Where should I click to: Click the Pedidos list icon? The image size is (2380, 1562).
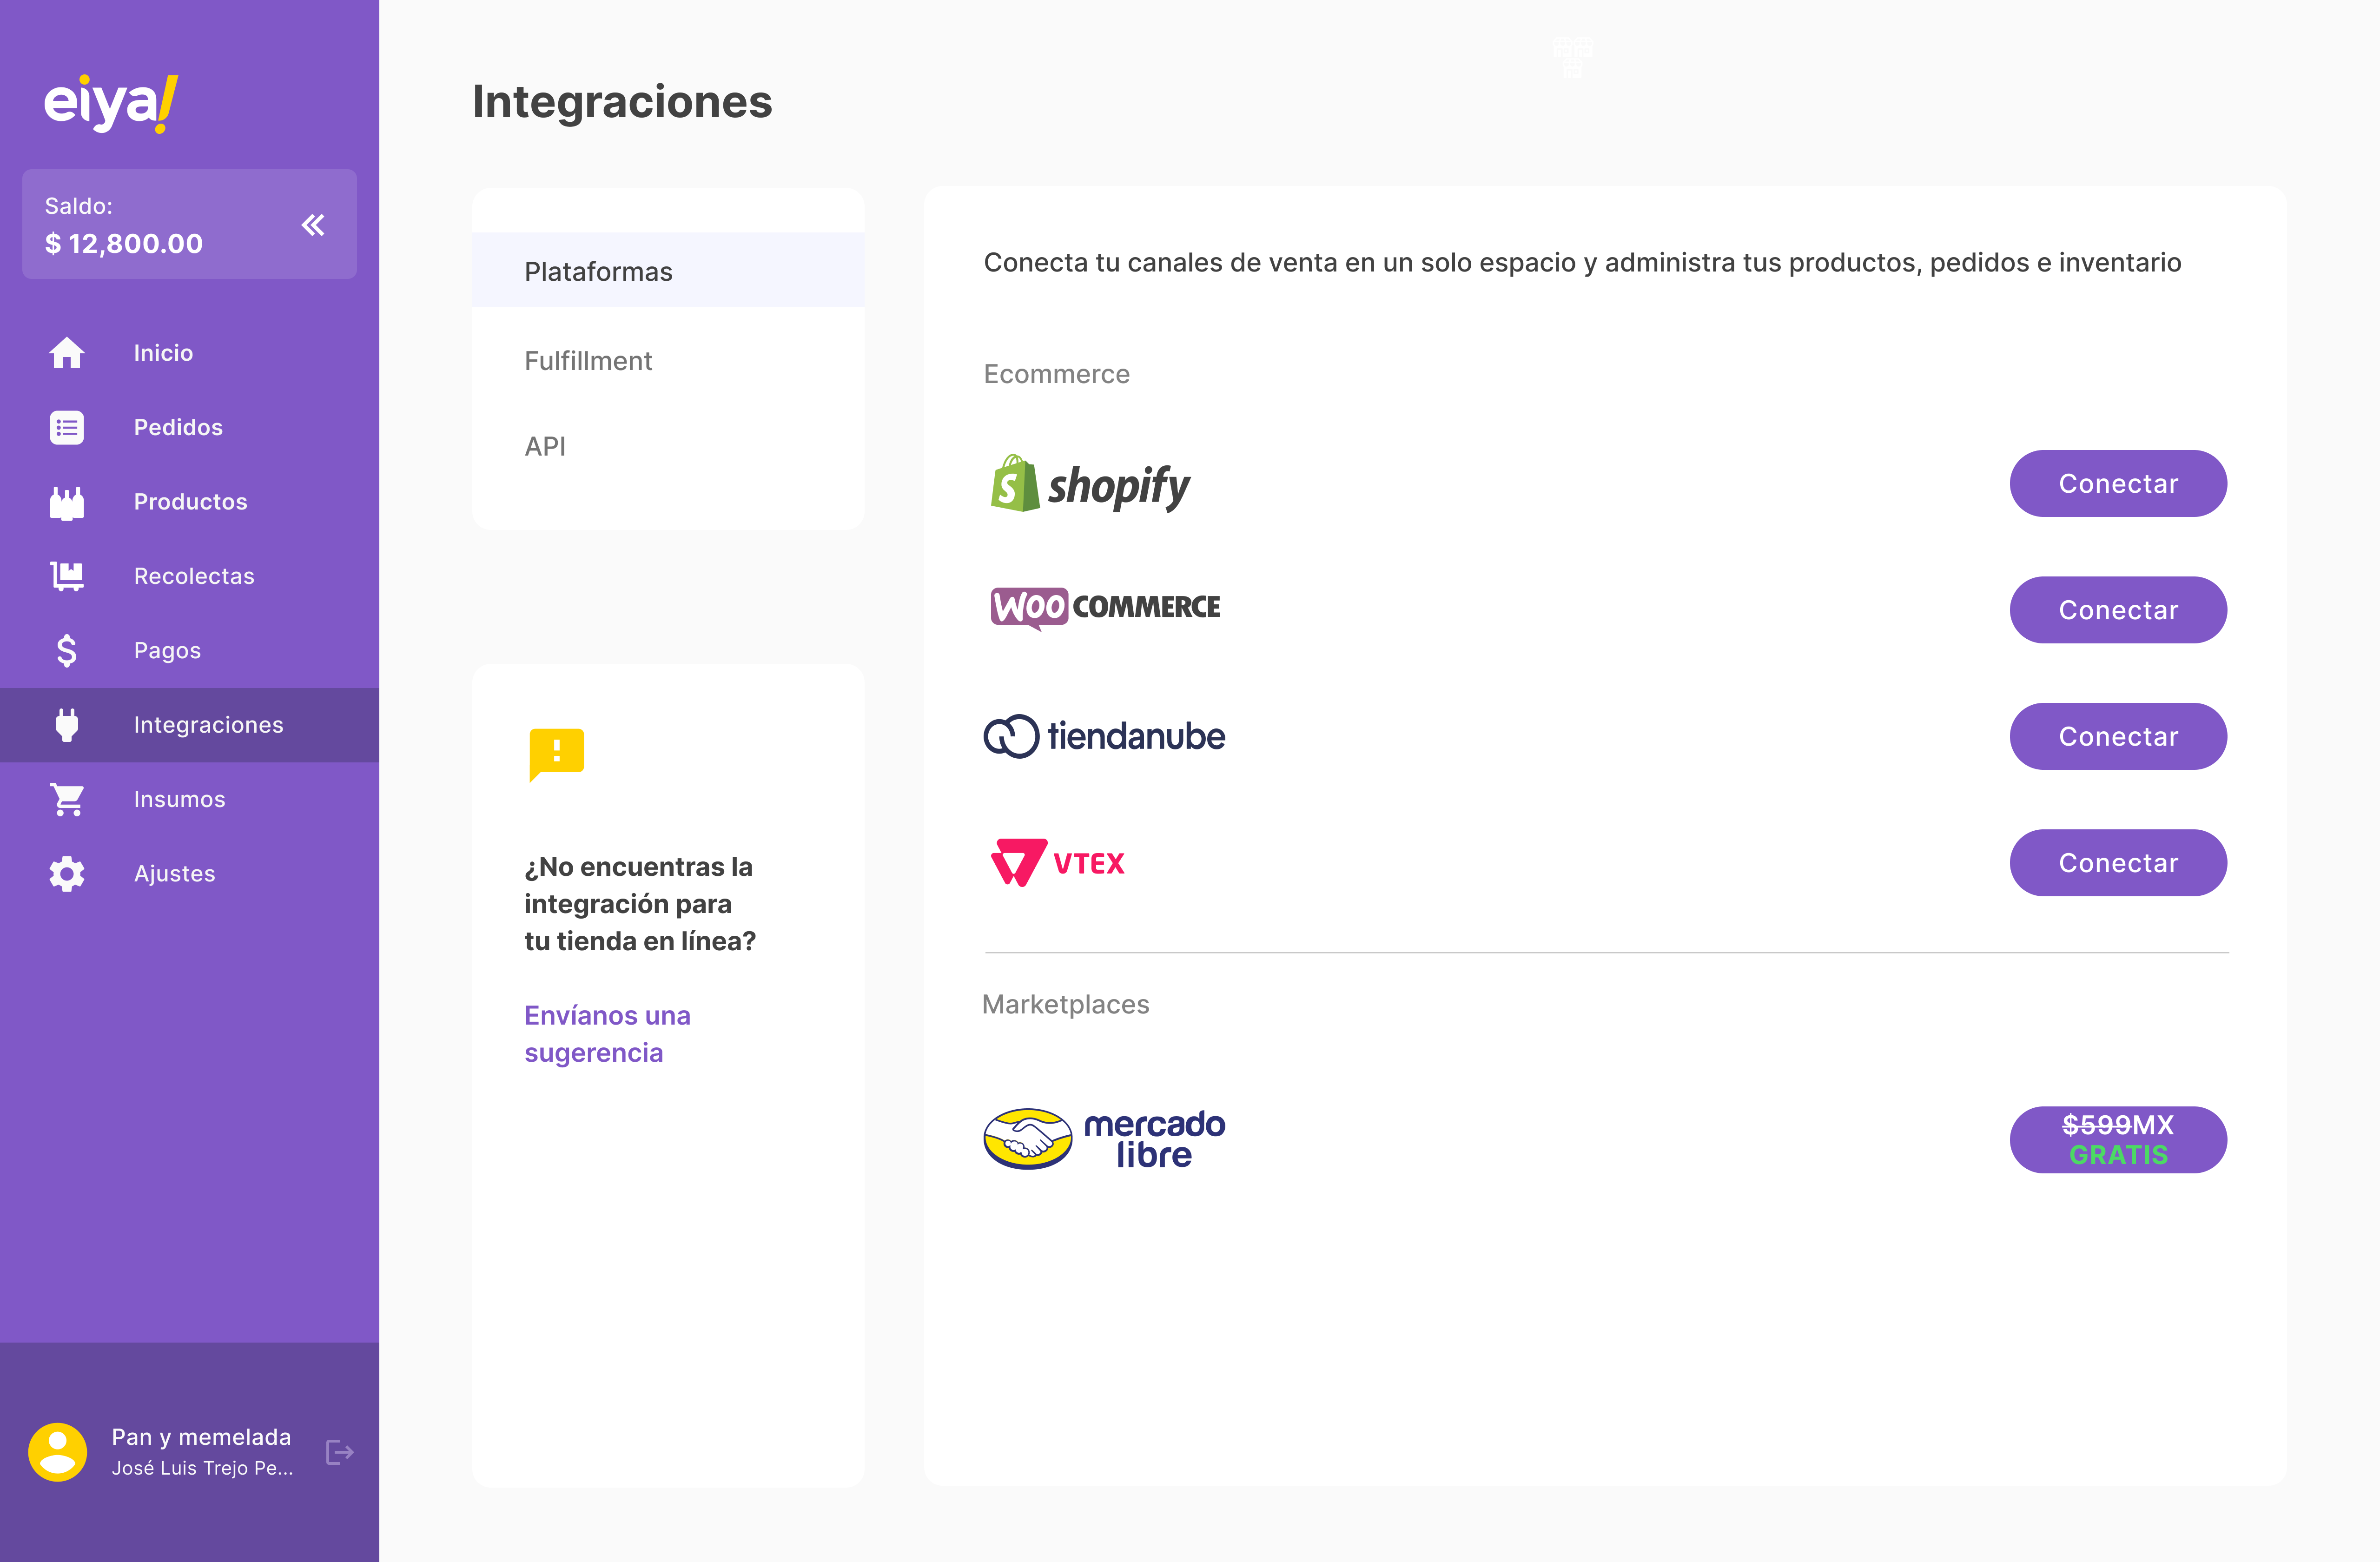[x=67, y=427]
